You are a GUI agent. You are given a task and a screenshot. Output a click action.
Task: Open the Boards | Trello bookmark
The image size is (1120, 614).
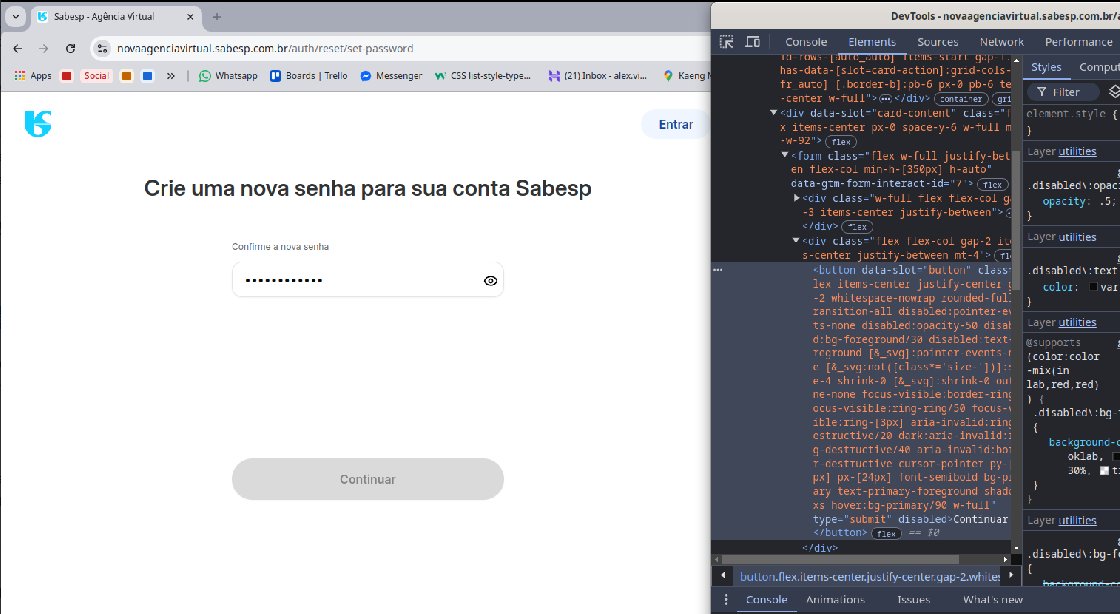309,76
